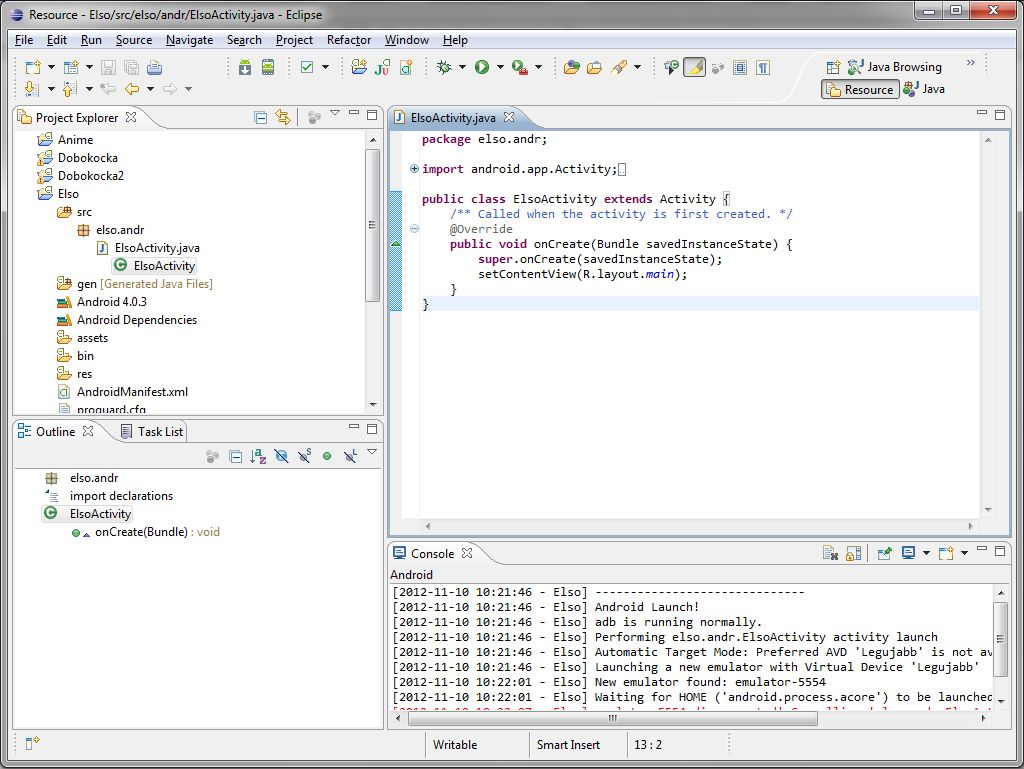Click the New wizard toolbar icon
The width and height of the screenshot is (1024, 769).
33,67
